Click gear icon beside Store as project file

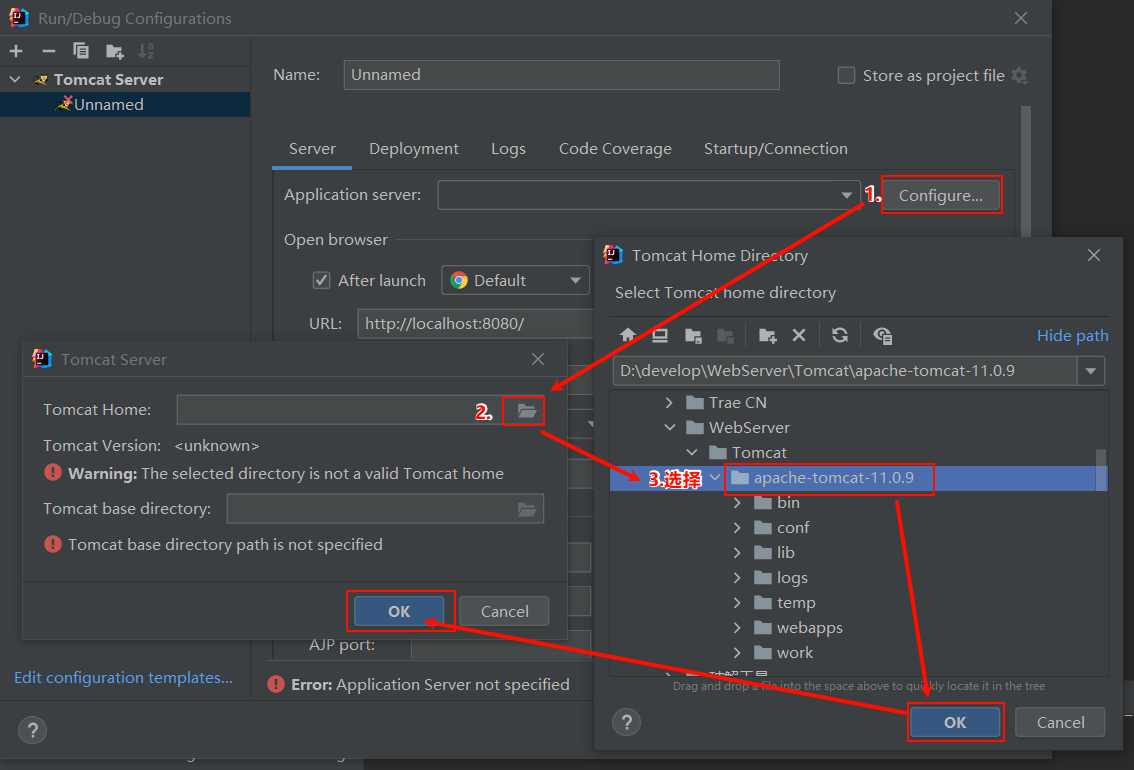click(1020, 75)
